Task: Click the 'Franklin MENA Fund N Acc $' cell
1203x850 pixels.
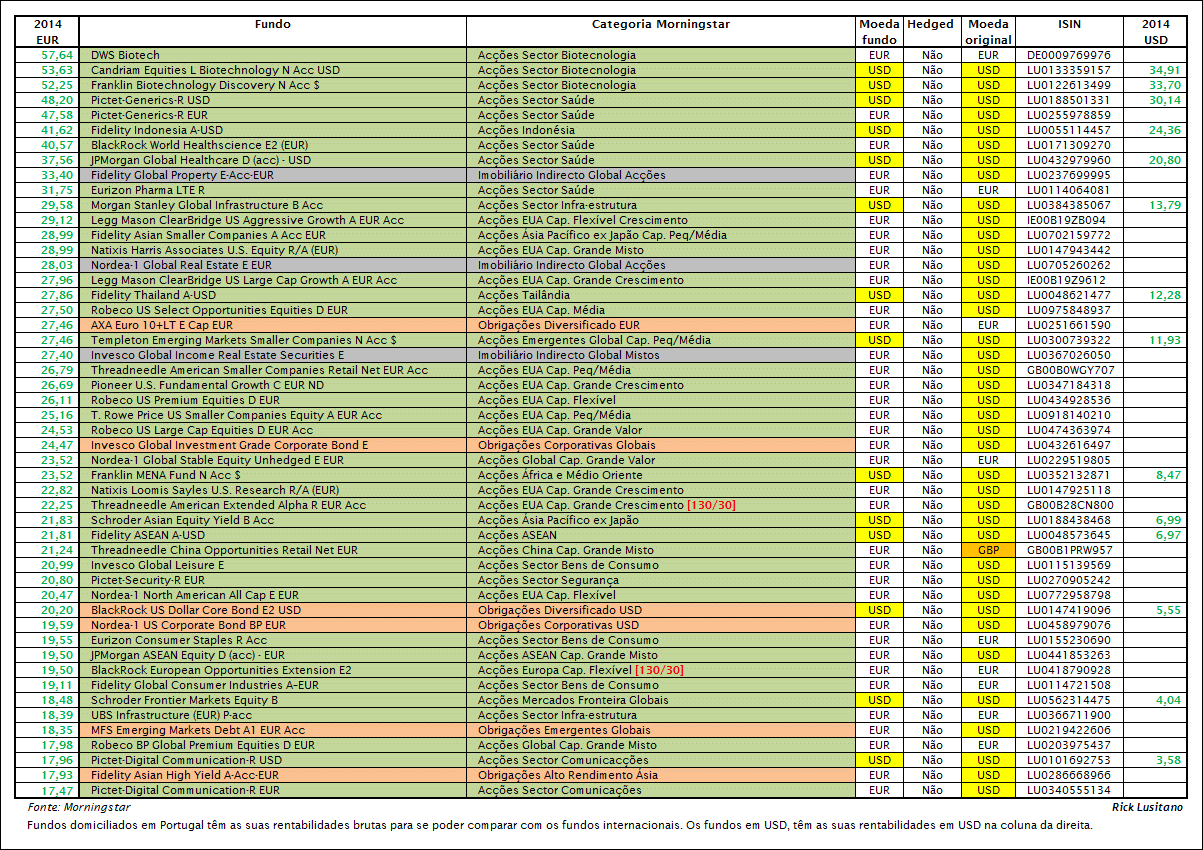Action: click(273, 475)
